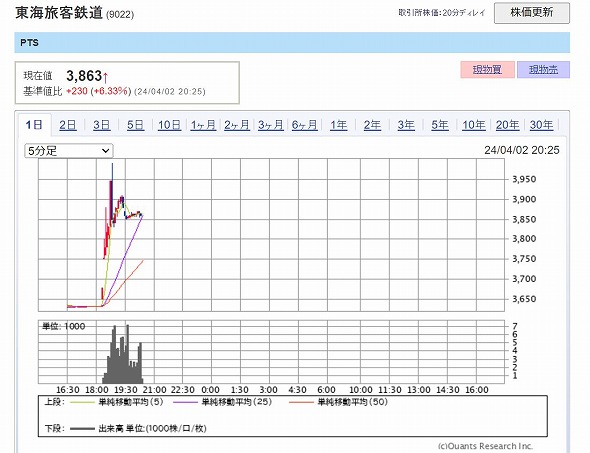Viewport: 590px width, 453px height.
Task: Click the 東海旅客鉄道 company title
Action: click(59, 12)
